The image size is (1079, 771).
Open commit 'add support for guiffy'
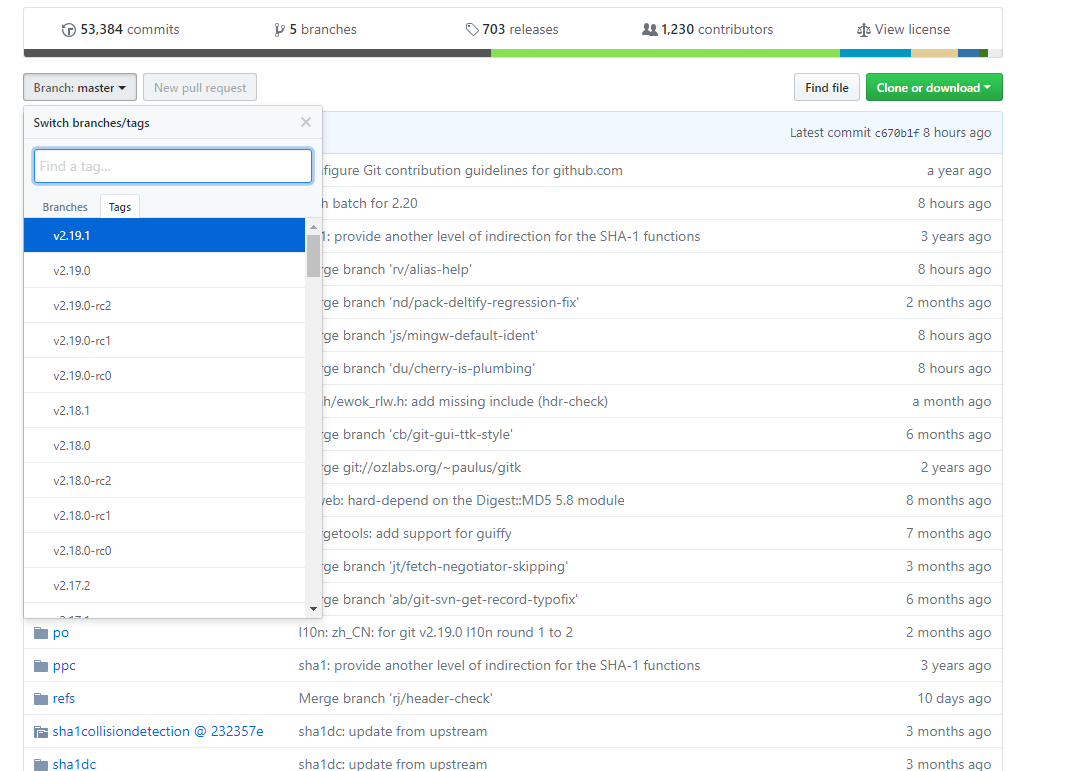417,534
